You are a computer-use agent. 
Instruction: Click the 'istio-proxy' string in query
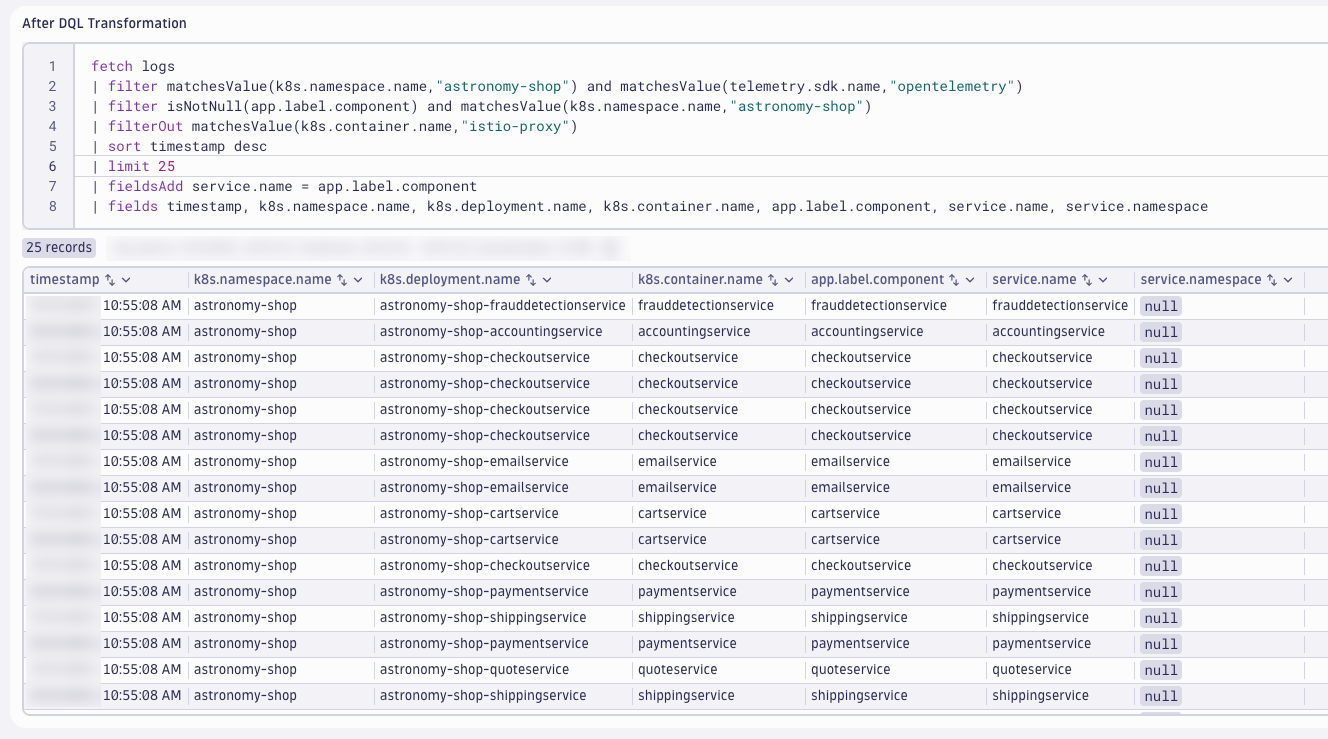click(514, 126)
